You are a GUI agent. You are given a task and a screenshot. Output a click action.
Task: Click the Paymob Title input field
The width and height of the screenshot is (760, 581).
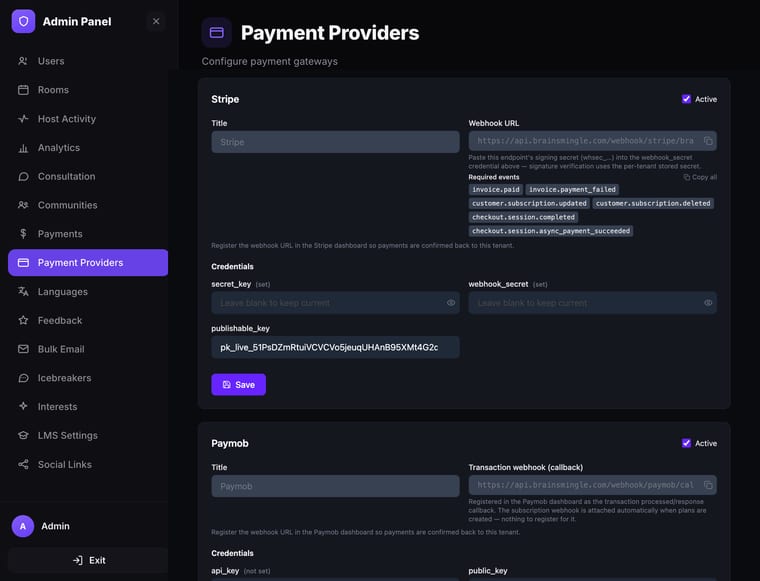tap(335, 486)
